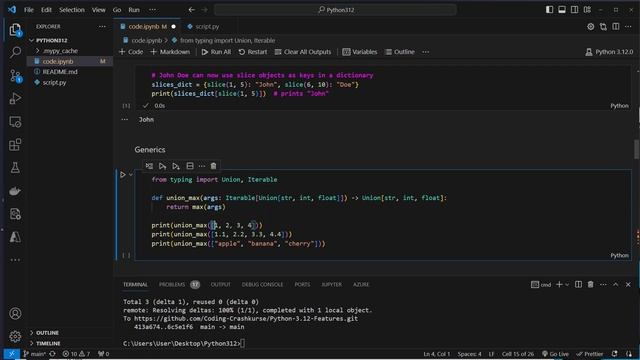640x360 pixels.
Task: Click Go Live in status bar
Action: tap(556, 353)
